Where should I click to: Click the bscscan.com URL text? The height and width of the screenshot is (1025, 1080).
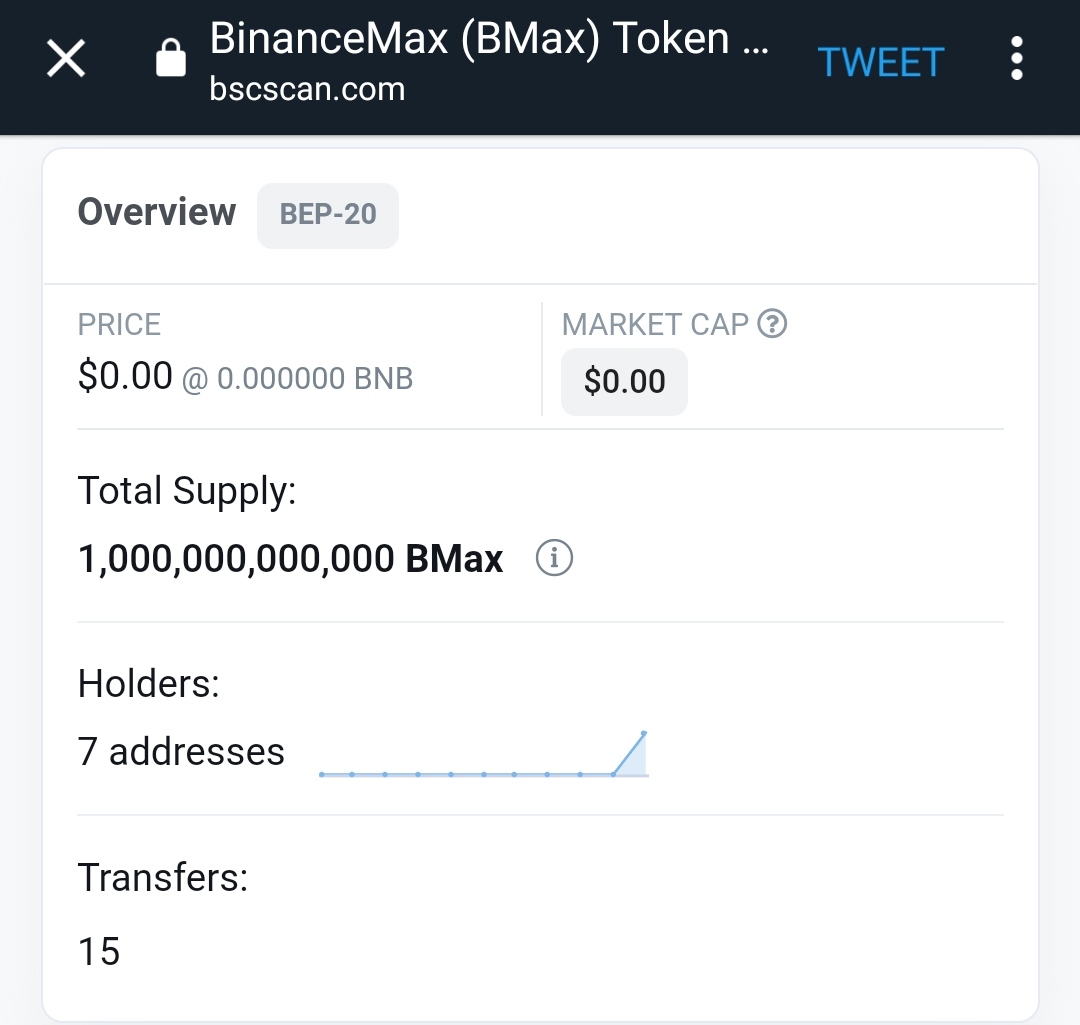(x=307, y=90)
